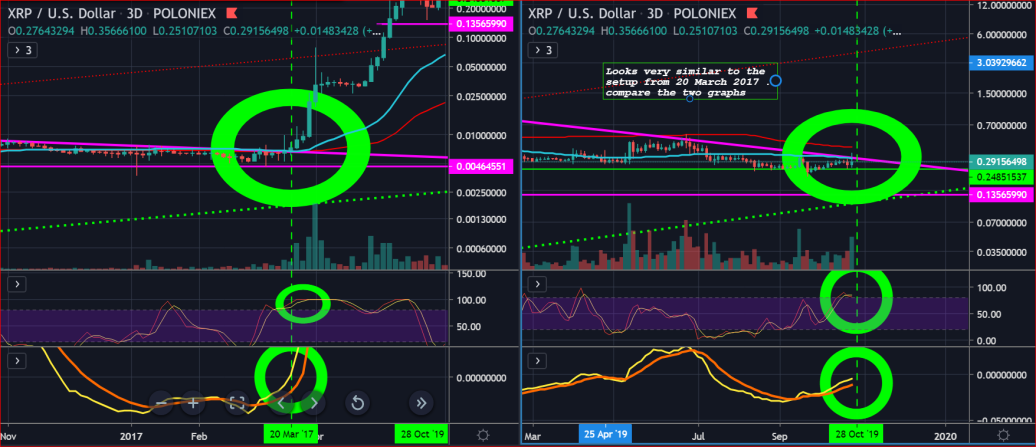
Task: Open right chart settings gear icon
Action: 1003,435
